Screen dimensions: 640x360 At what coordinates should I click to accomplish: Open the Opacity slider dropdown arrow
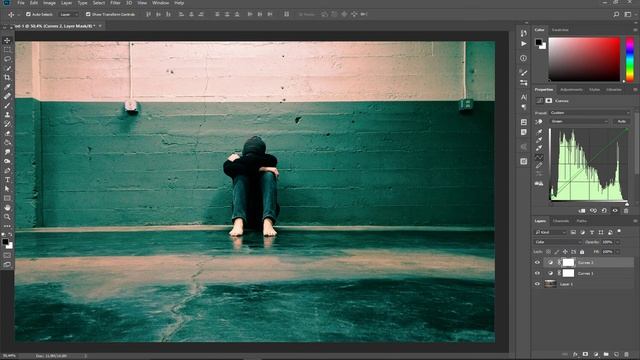pyautogui.click(x=618, y=242)
